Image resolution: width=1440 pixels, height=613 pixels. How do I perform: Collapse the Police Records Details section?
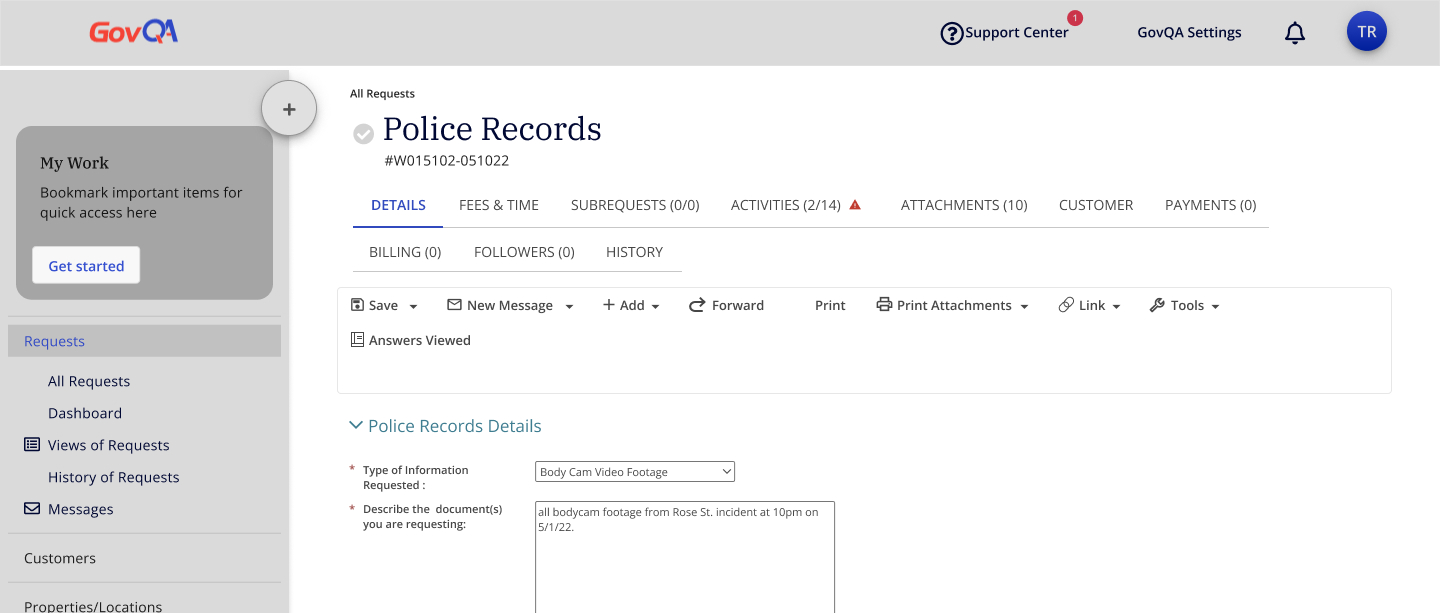[355, 425]
